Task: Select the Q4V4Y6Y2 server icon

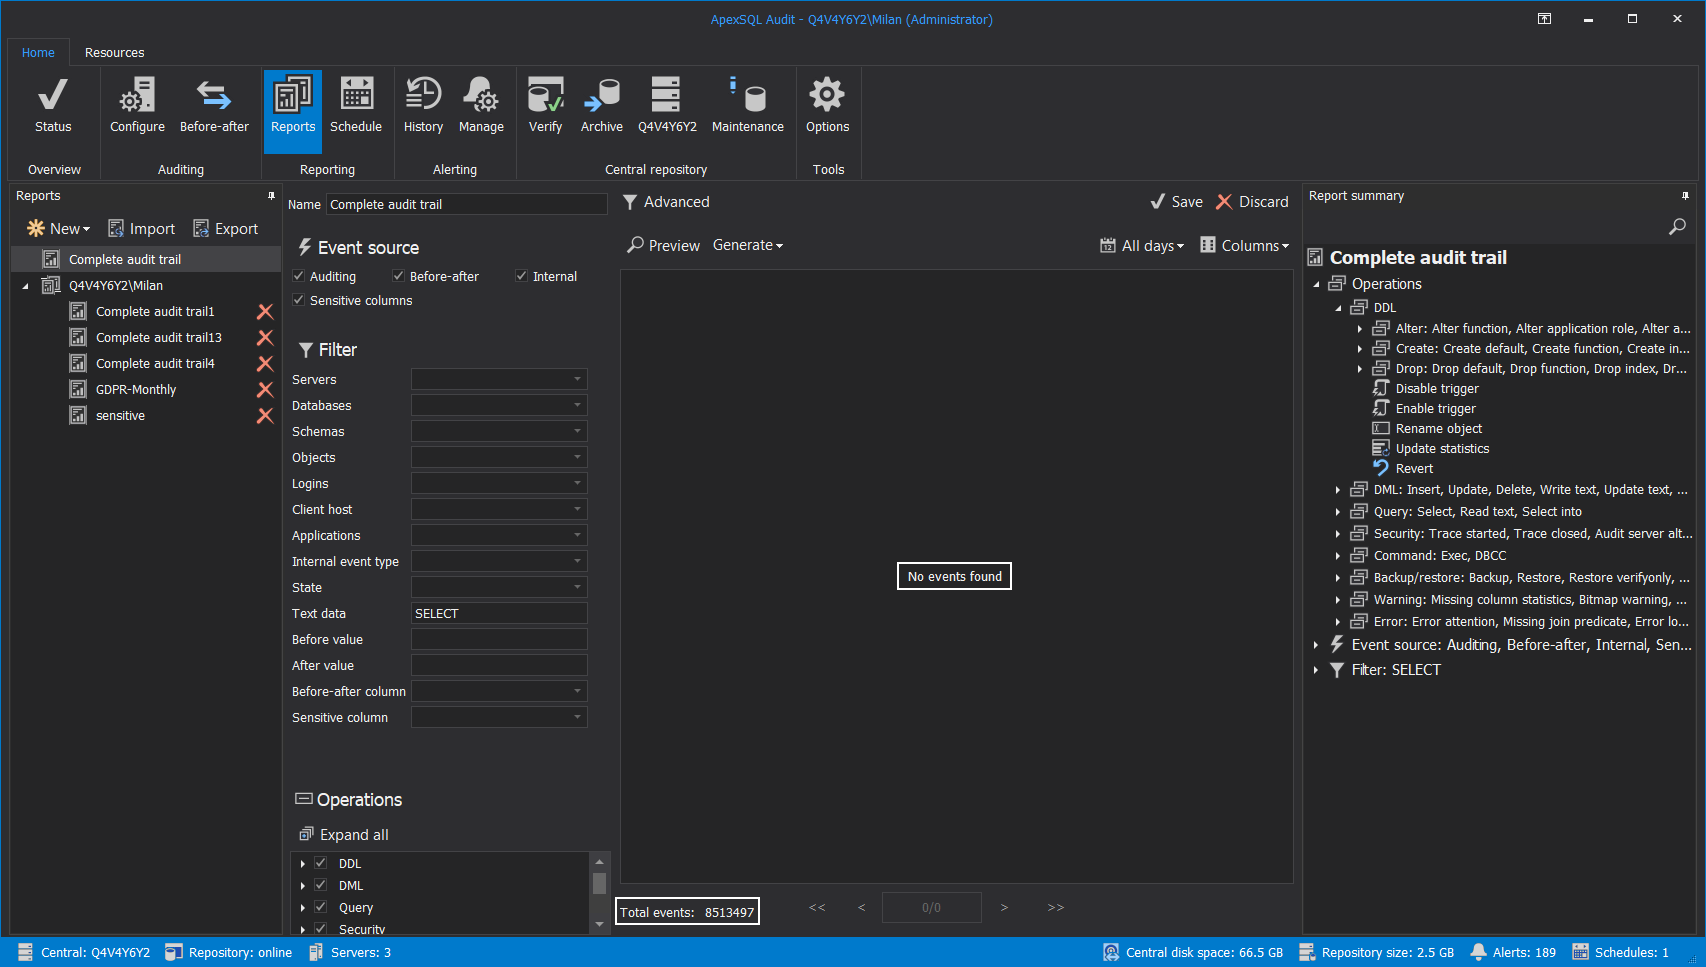Action: coord(667,104)
